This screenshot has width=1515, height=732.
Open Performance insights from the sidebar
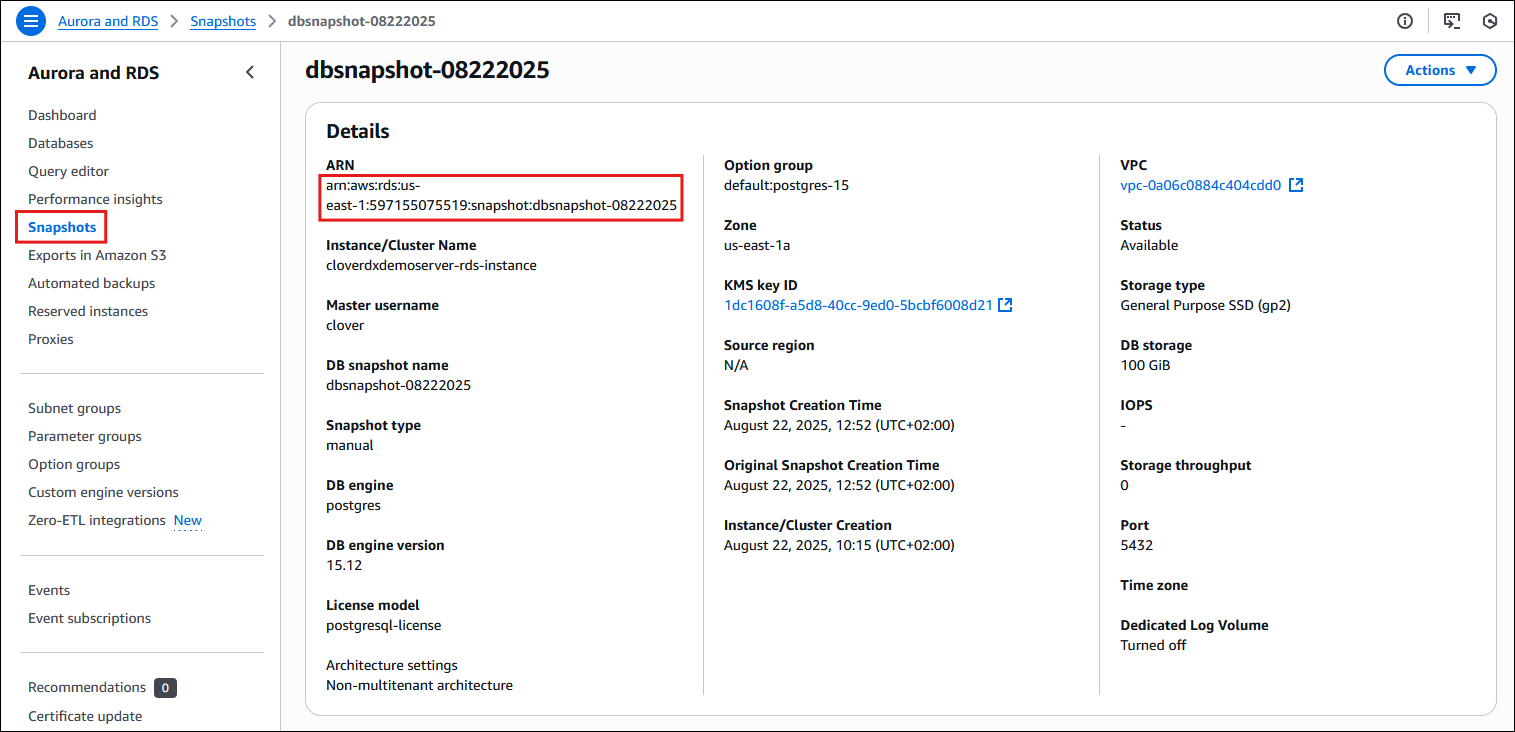[95, 199]
